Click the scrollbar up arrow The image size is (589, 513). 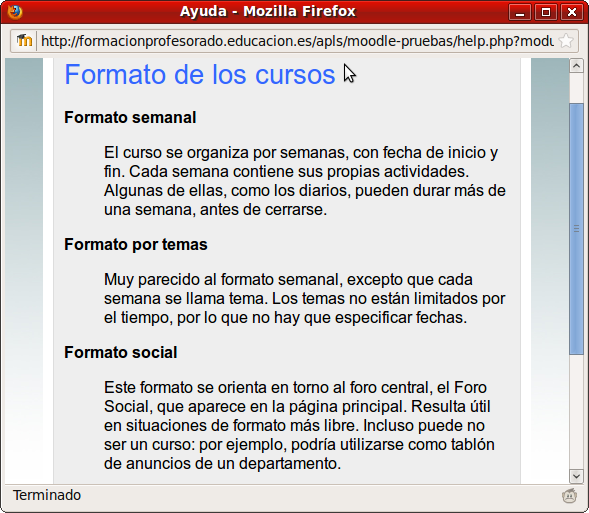pos(576,66)
